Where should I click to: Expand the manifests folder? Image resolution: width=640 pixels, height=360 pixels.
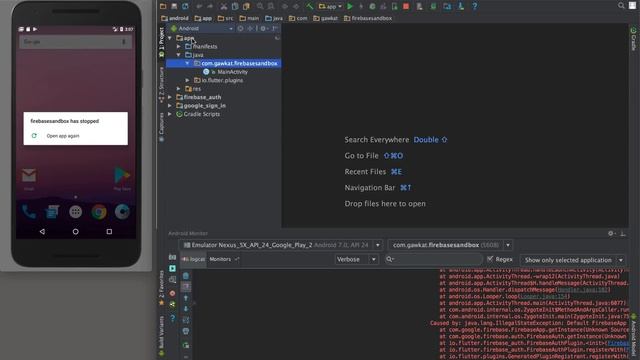point(179,47)
